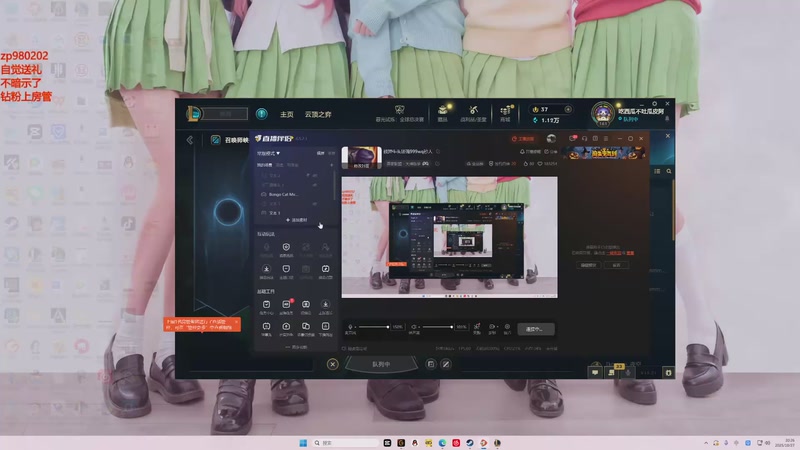Select the Bongo Cat Mv... source row
This screenshot has width=800, height=450.
point(284,194)
